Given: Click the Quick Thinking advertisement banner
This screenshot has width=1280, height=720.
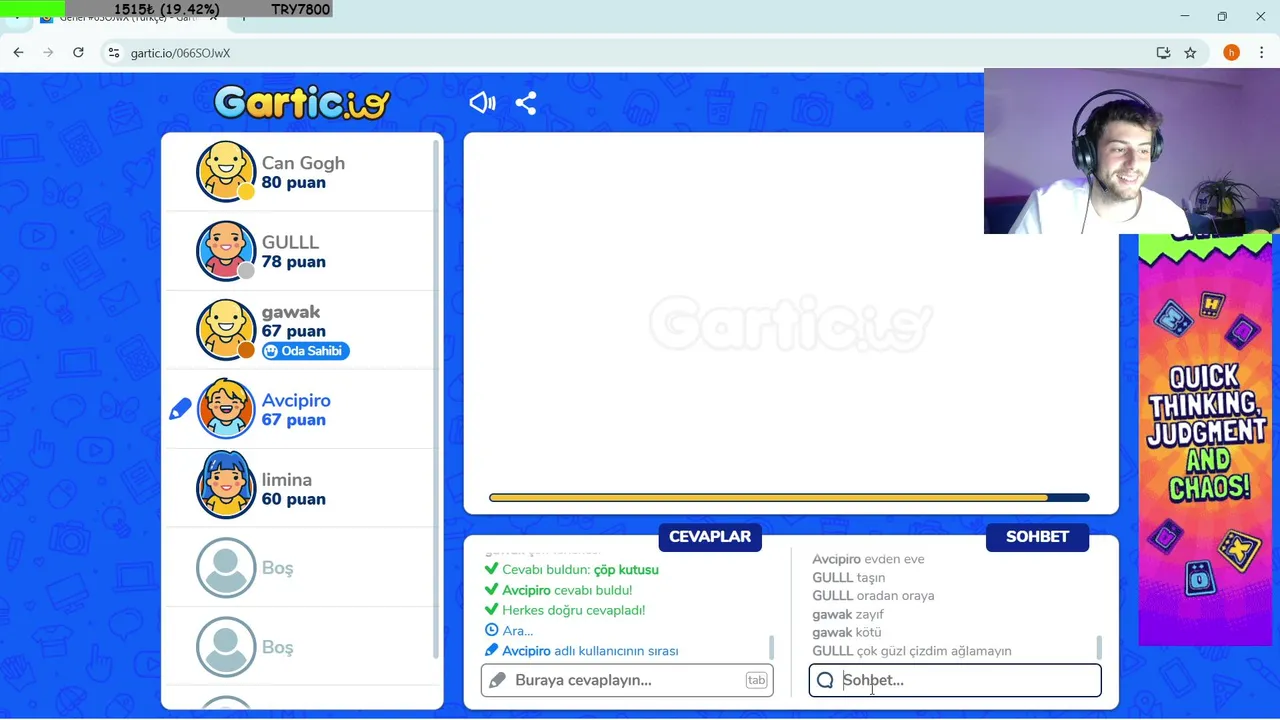Looking at the screenshot, I should [x=1205, y=440].
